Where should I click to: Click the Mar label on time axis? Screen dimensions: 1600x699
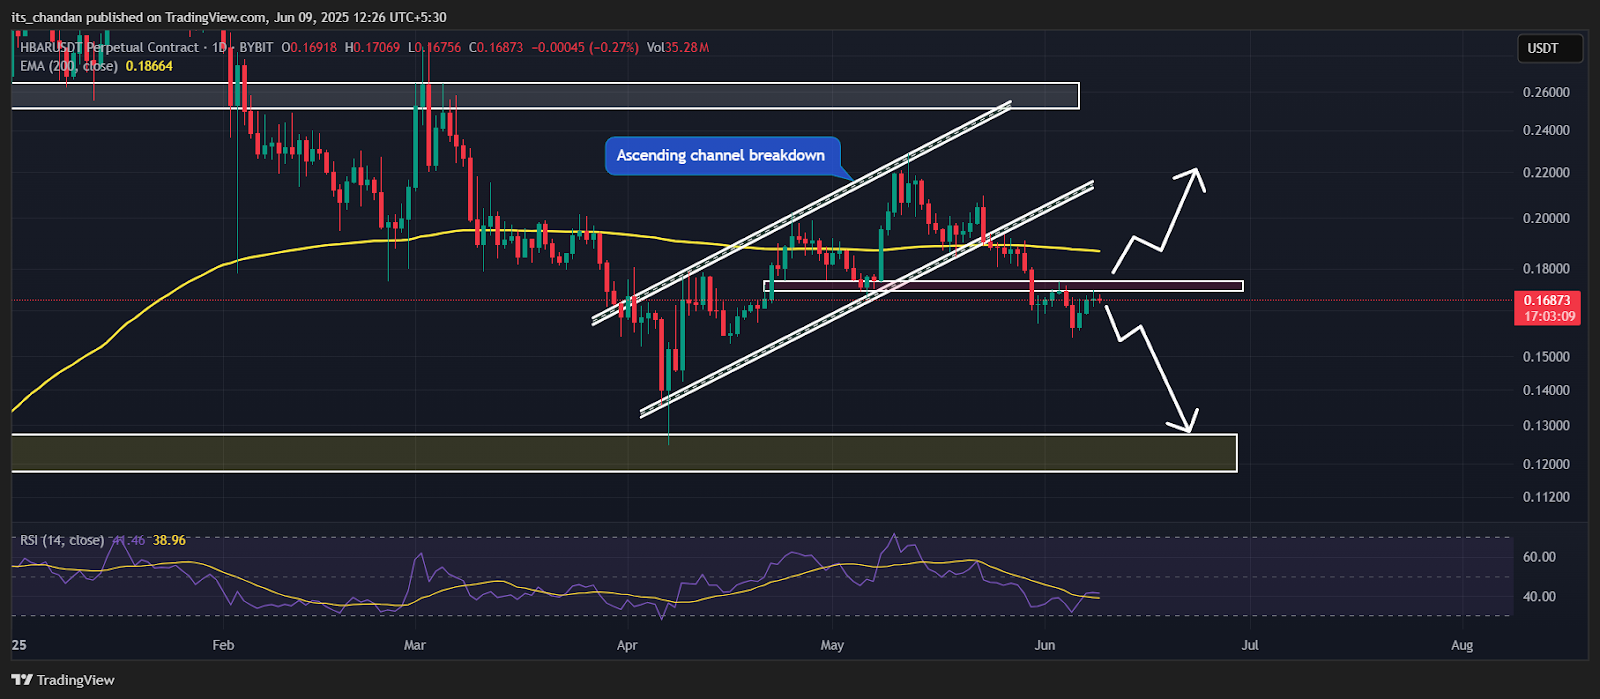pos(414,645)
